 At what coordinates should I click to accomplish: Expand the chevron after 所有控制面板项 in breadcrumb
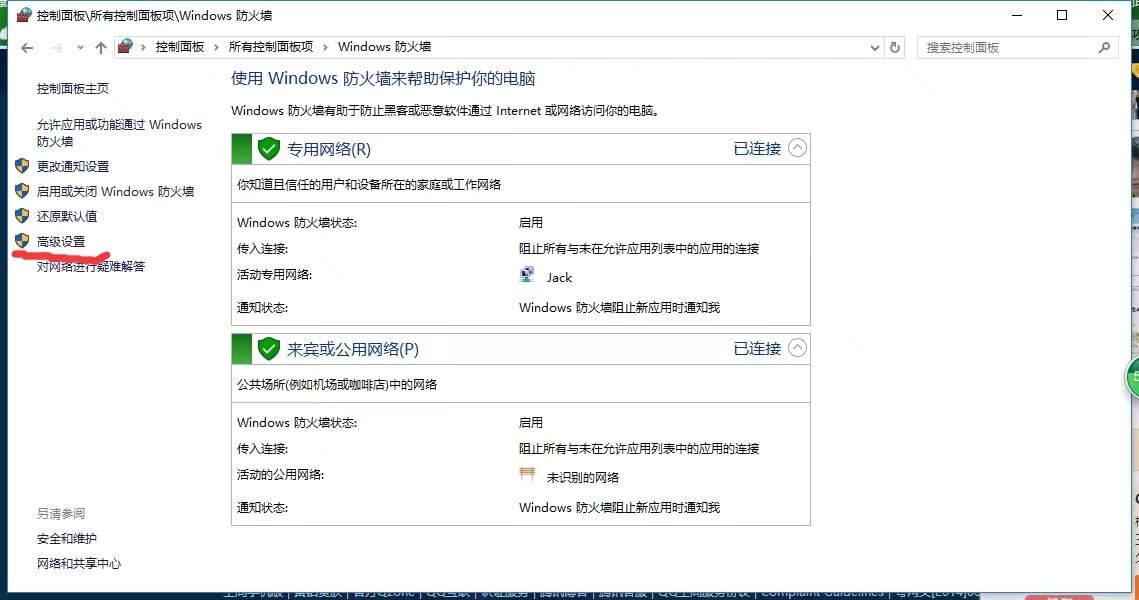[x=325, y=47]
